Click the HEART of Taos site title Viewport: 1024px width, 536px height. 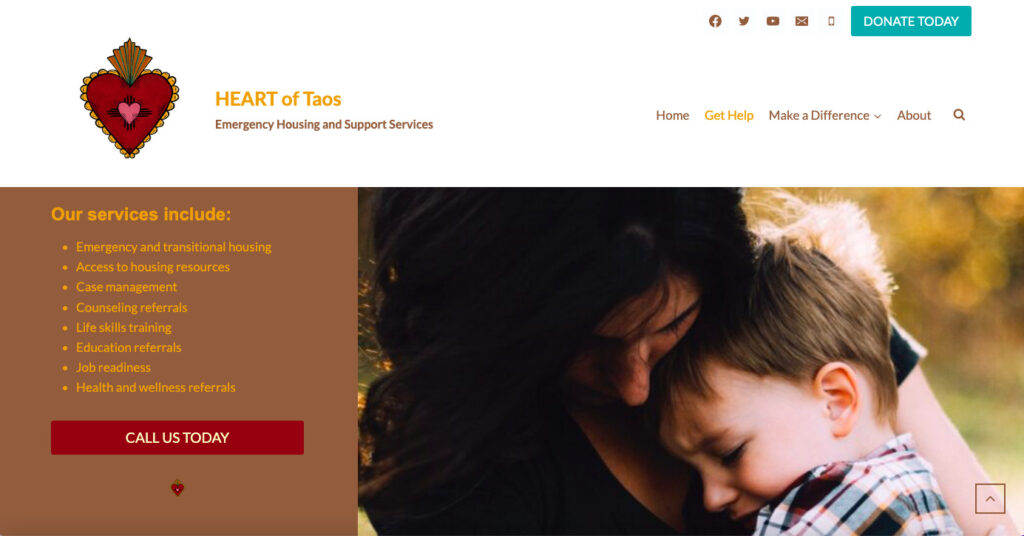click(278, 99)
